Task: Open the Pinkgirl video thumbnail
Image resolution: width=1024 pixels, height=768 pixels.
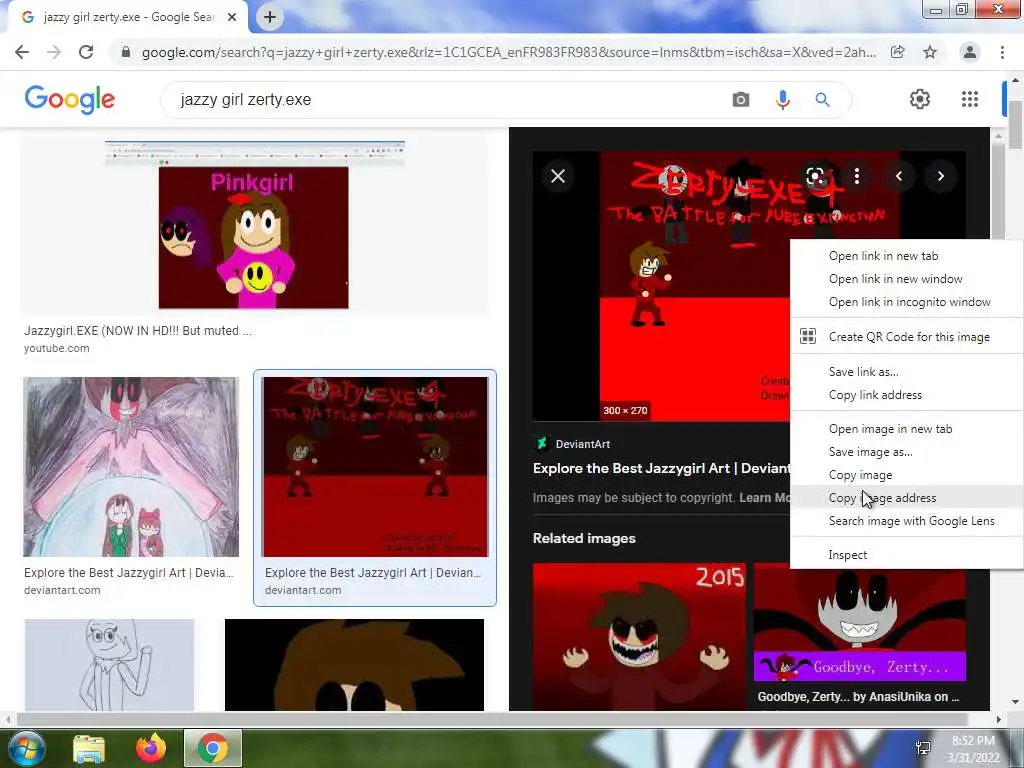Action: coord(254,225)
